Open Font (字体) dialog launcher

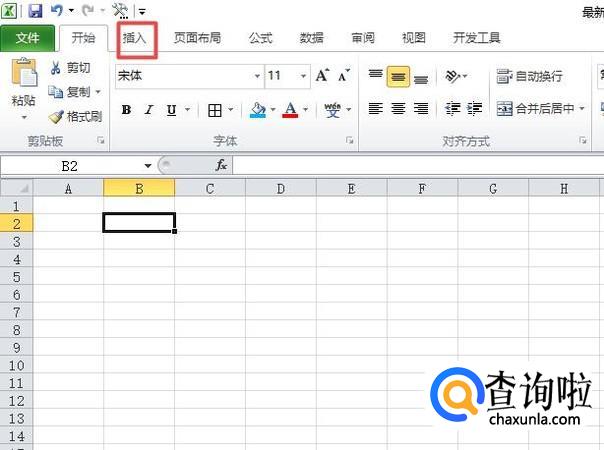[x=349, y=141]
